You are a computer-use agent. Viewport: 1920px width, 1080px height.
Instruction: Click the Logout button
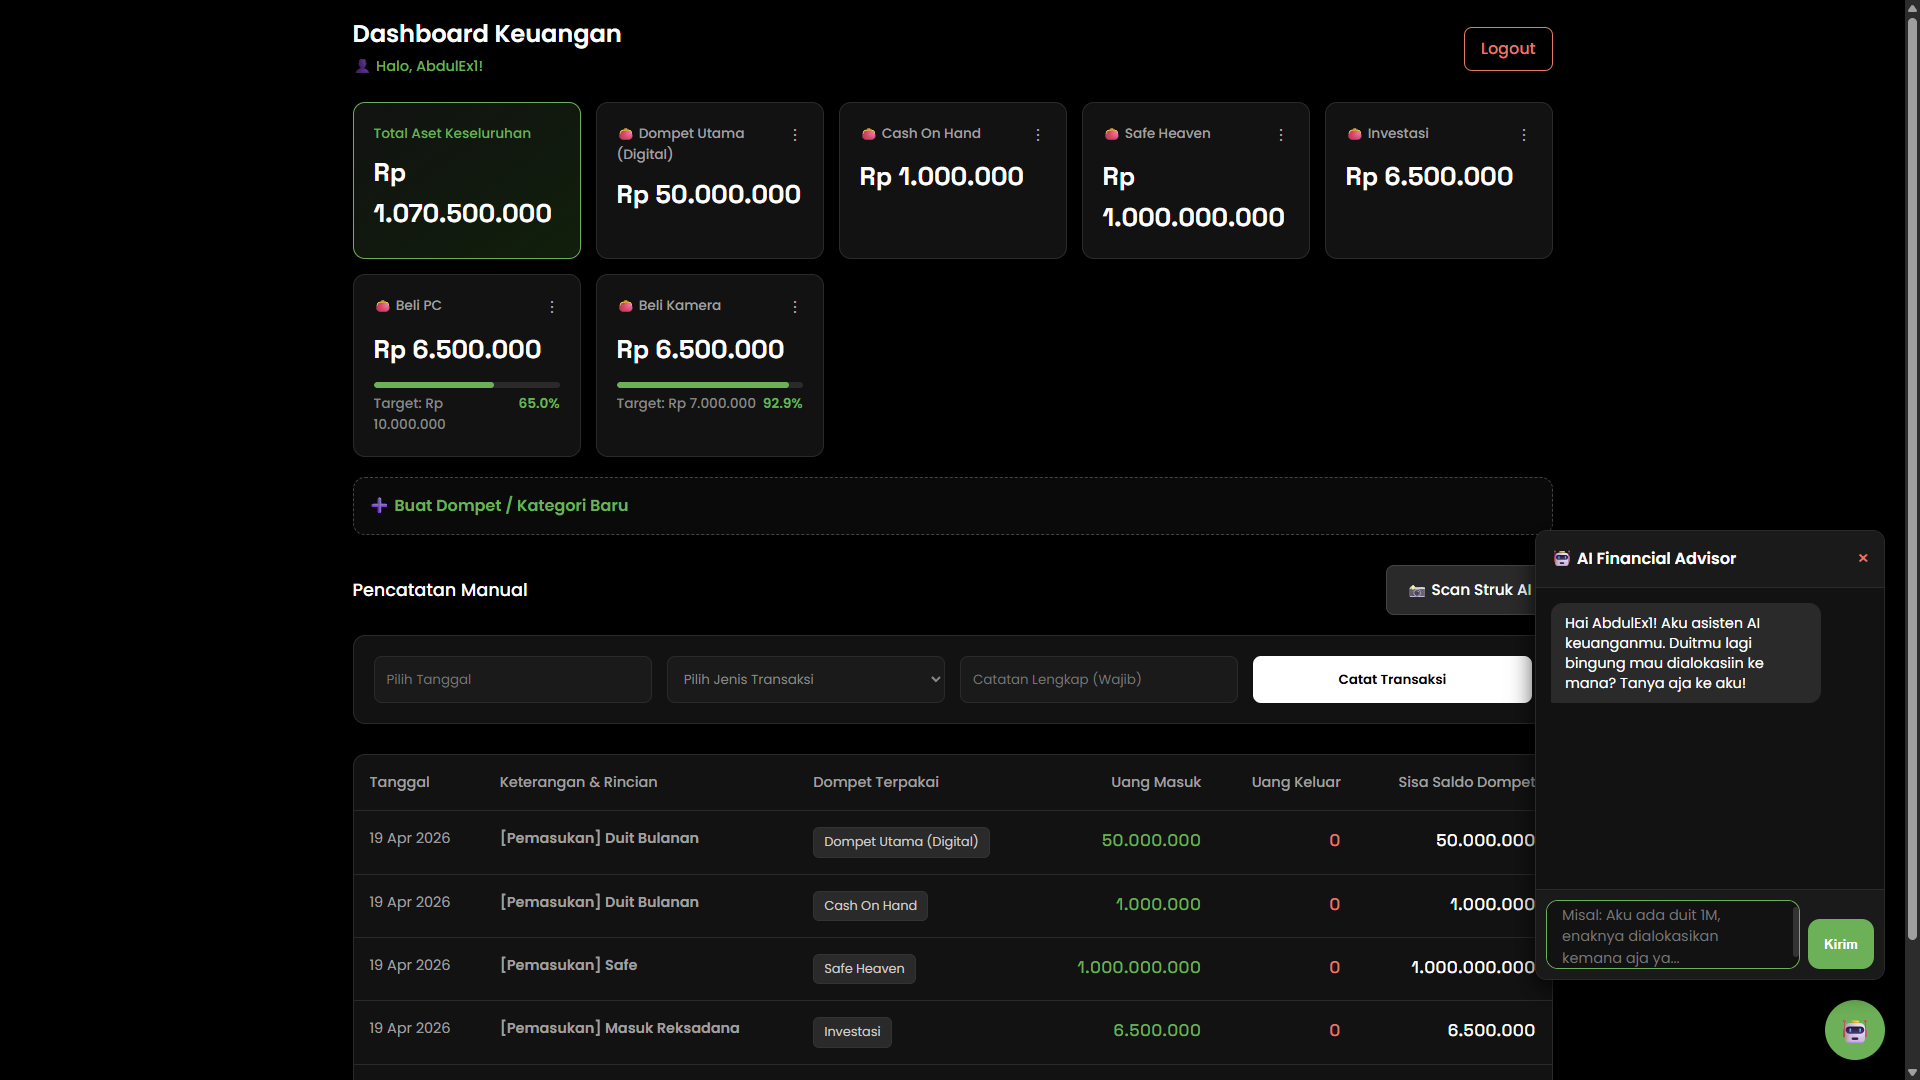click(1507, 49)
